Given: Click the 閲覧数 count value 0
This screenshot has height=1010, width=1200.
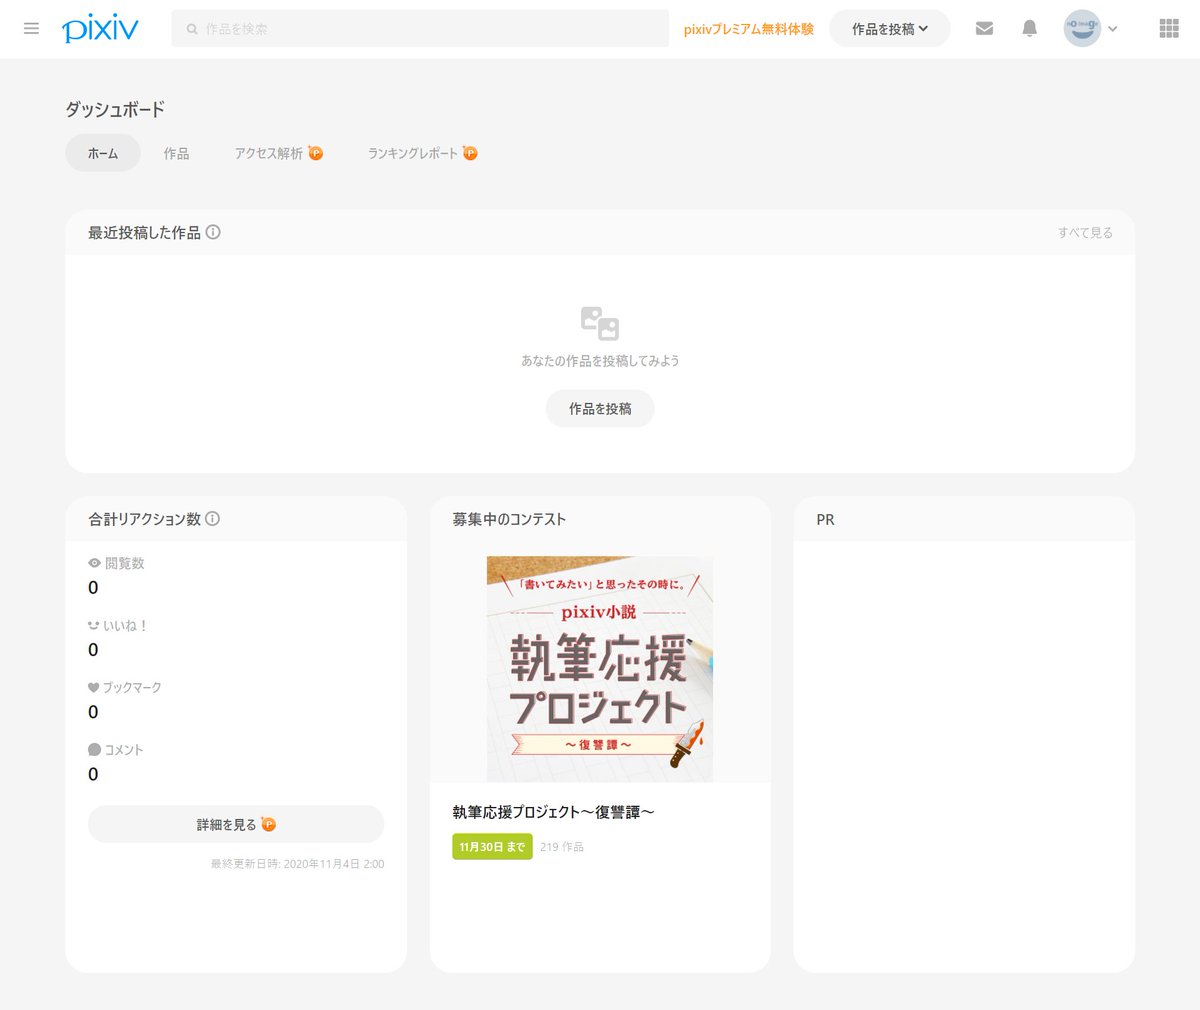Looking at the screenshot, I should pyautogui.click(x=93, y=587).
